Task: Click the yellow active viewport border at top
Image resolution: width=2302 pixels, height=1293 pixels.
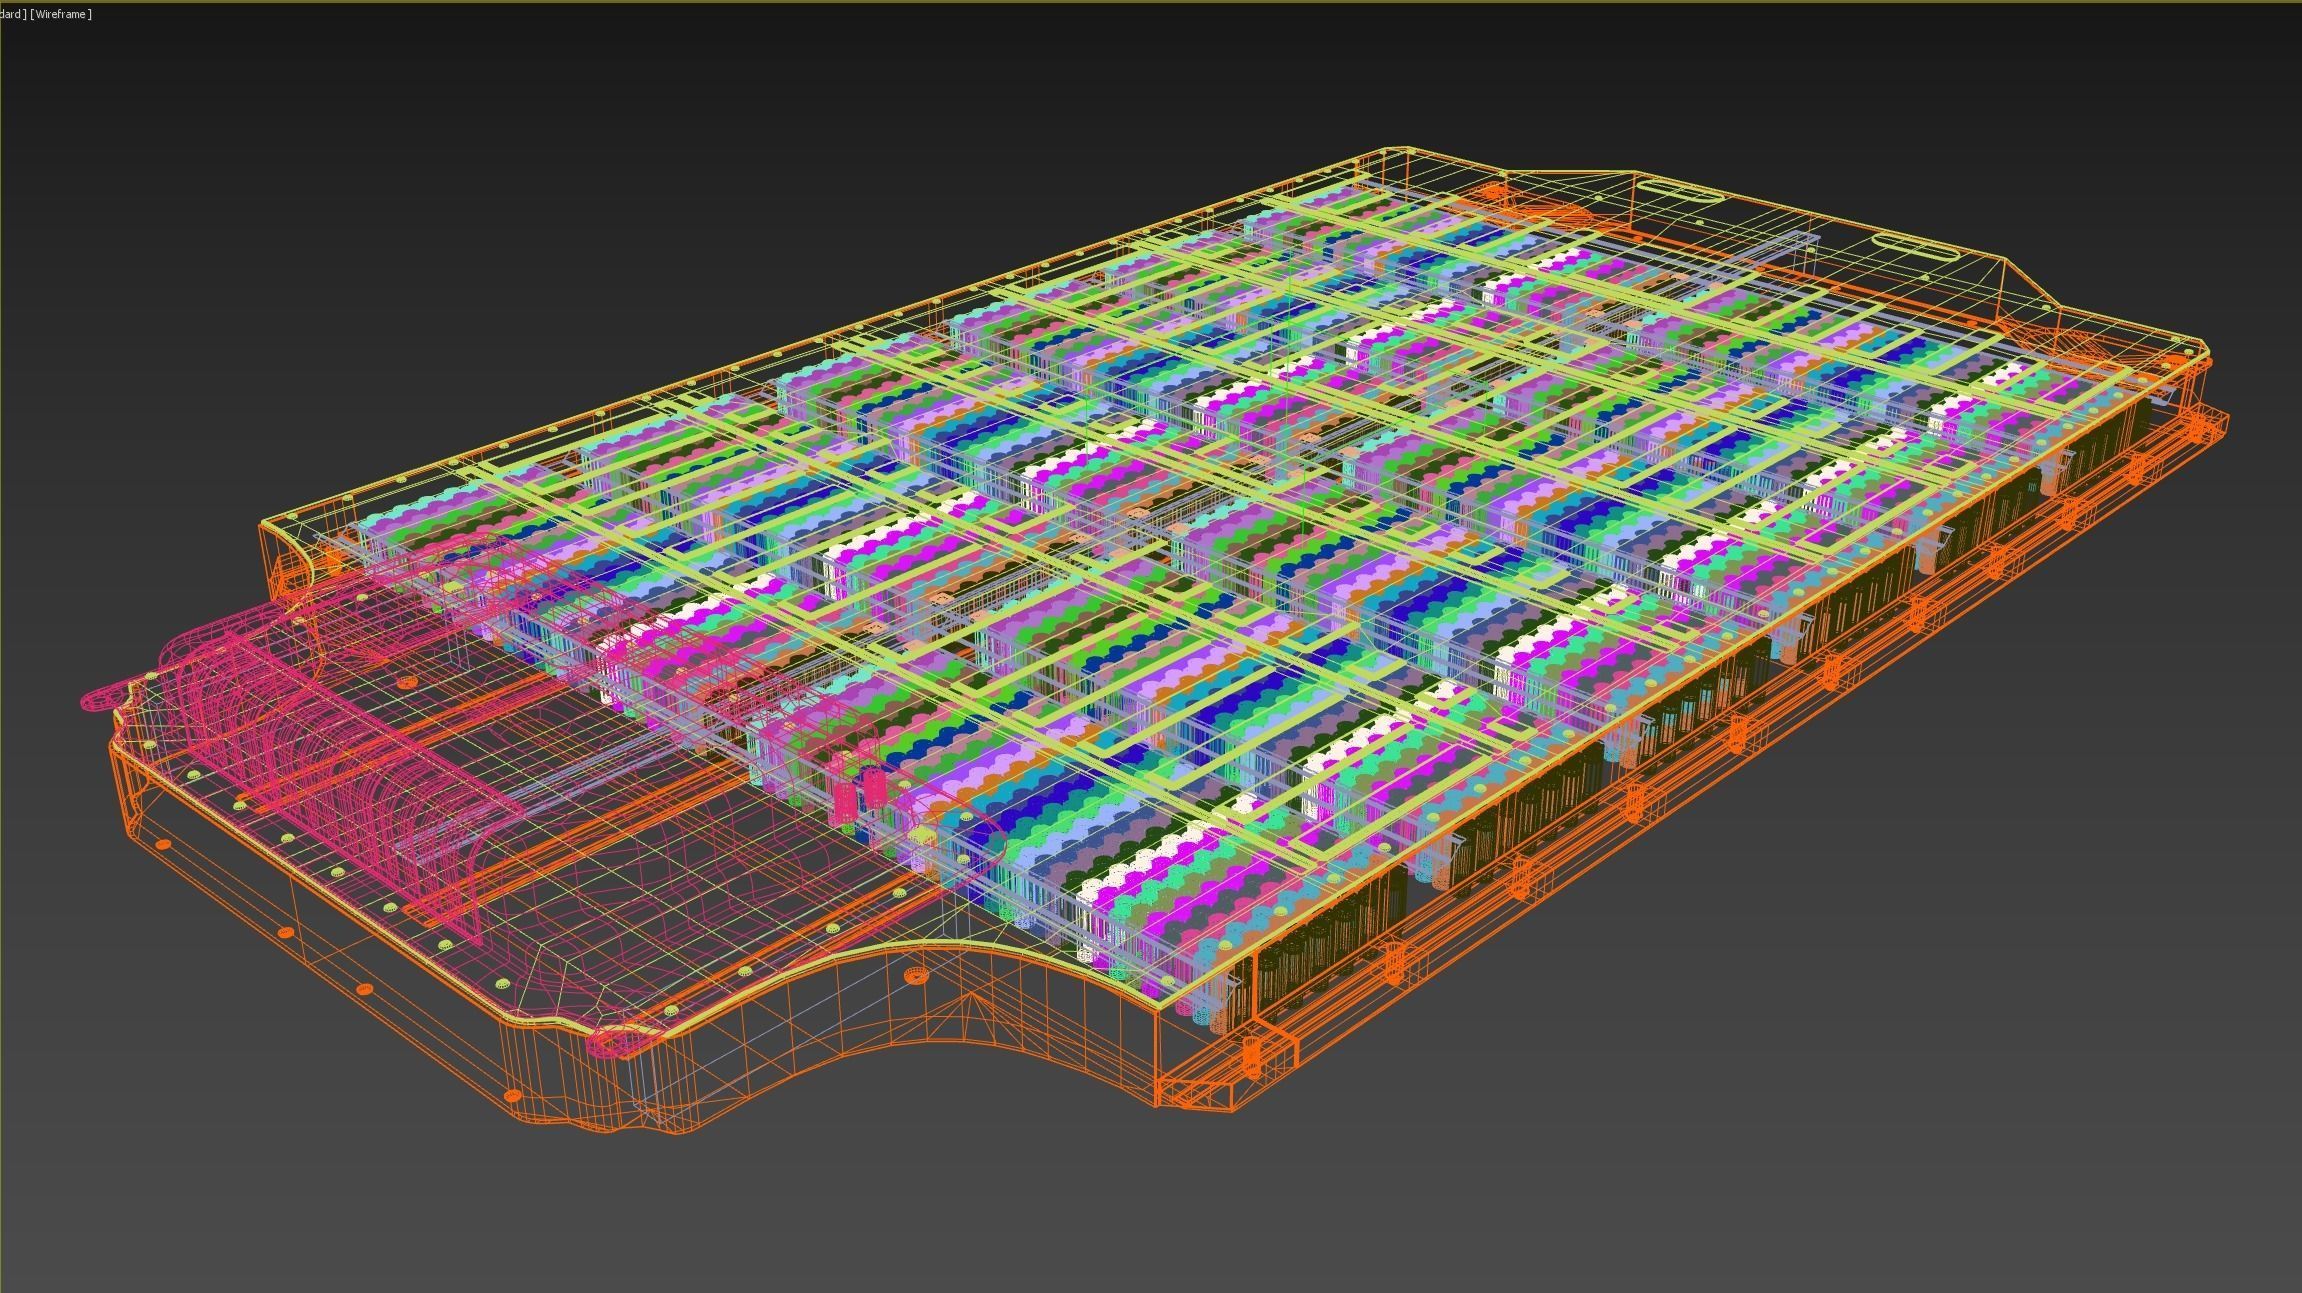Action: pyautogui.click(x=1150, y=1)
